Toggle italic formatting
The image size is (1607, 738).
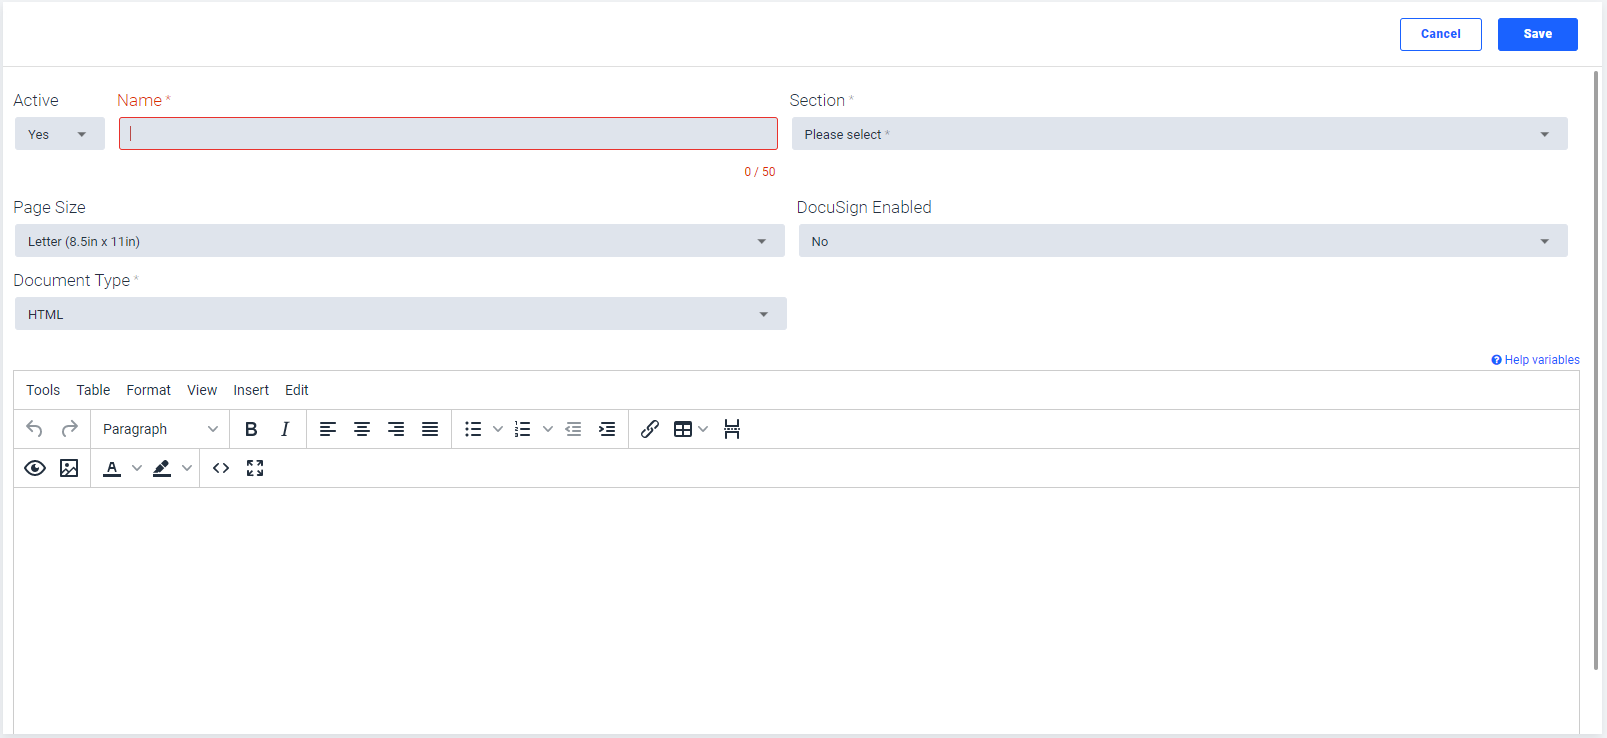point(285,429)
